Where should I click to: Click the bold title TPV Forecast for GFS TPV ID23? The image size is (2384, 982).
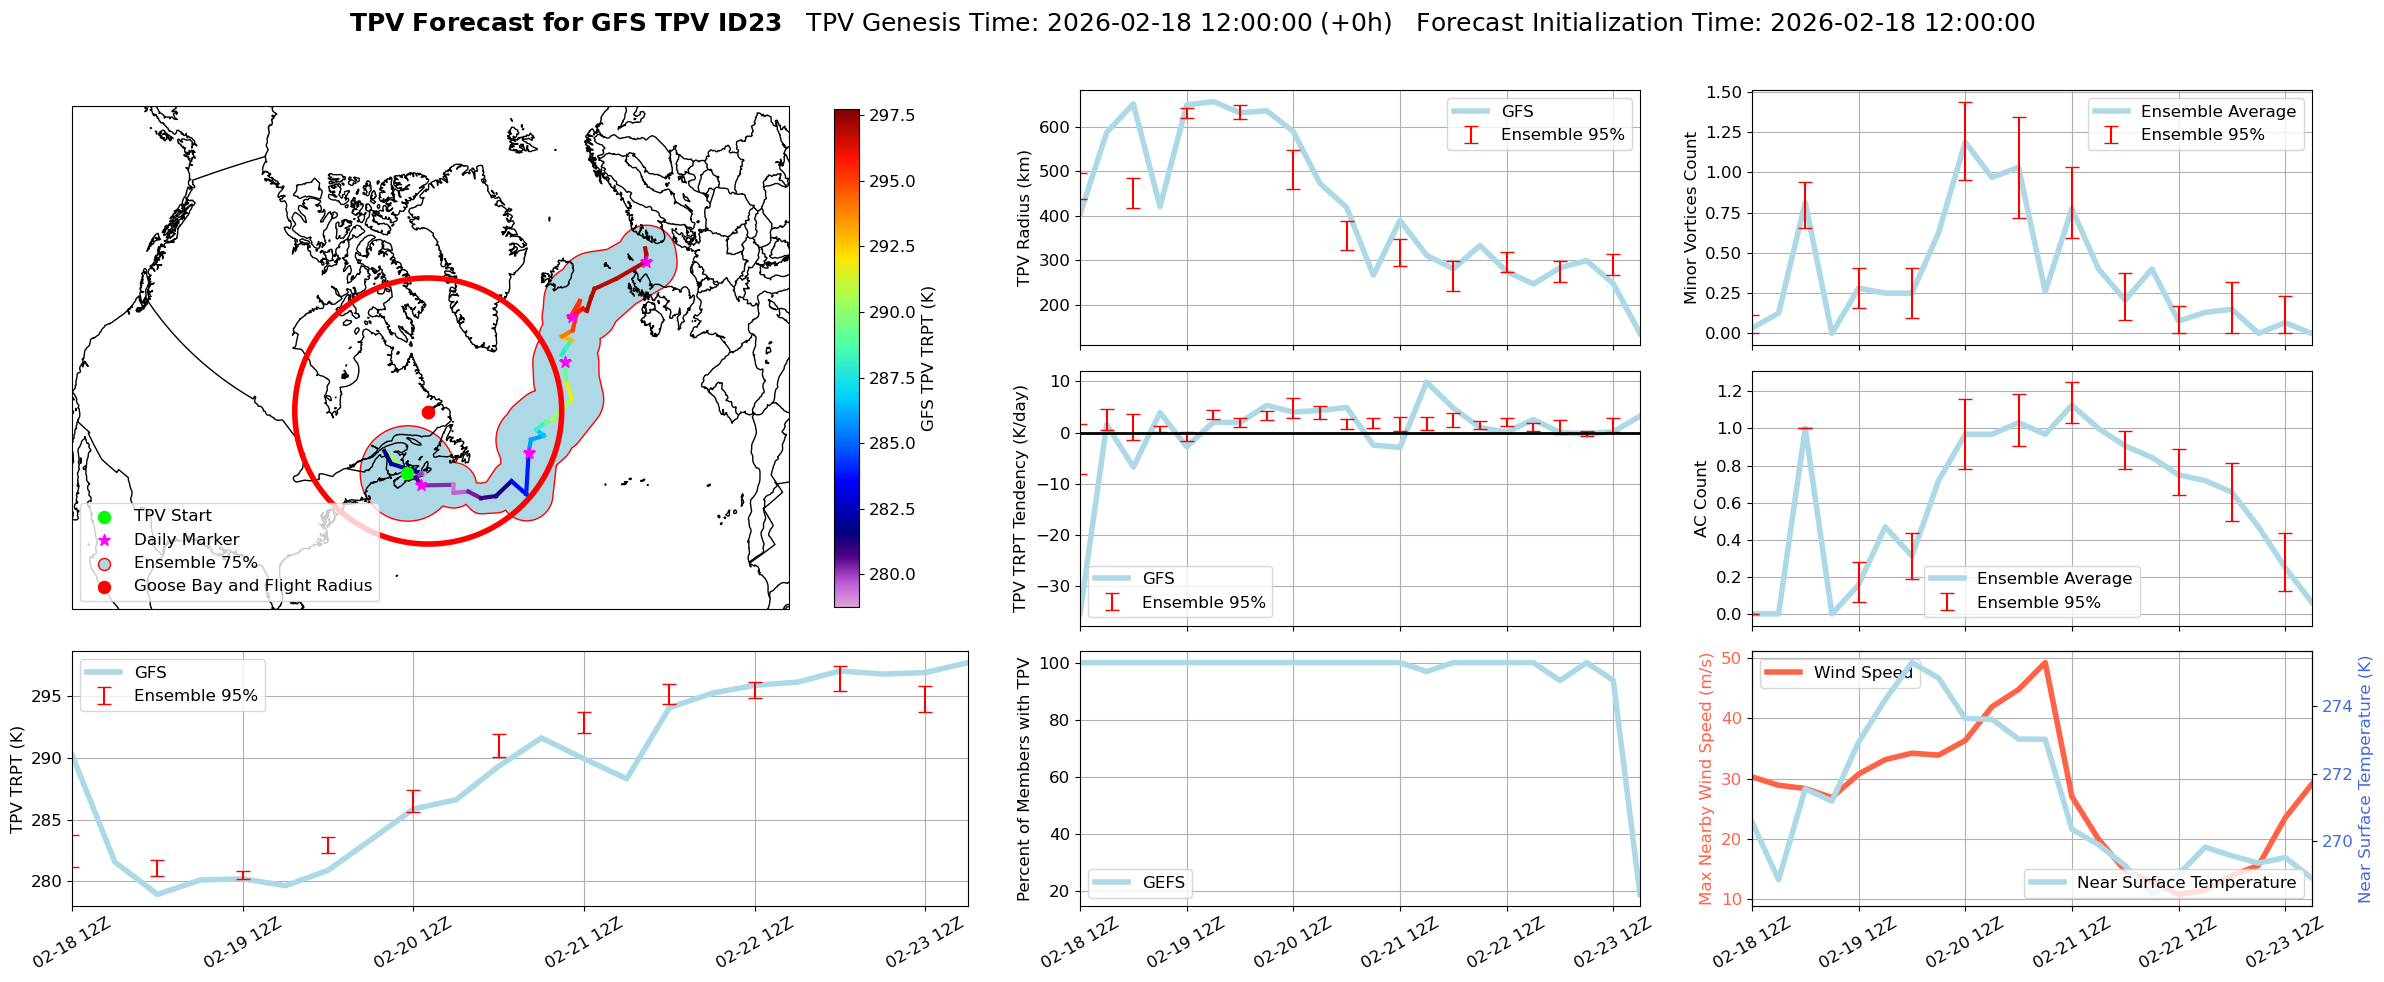(x=565, y=23)
